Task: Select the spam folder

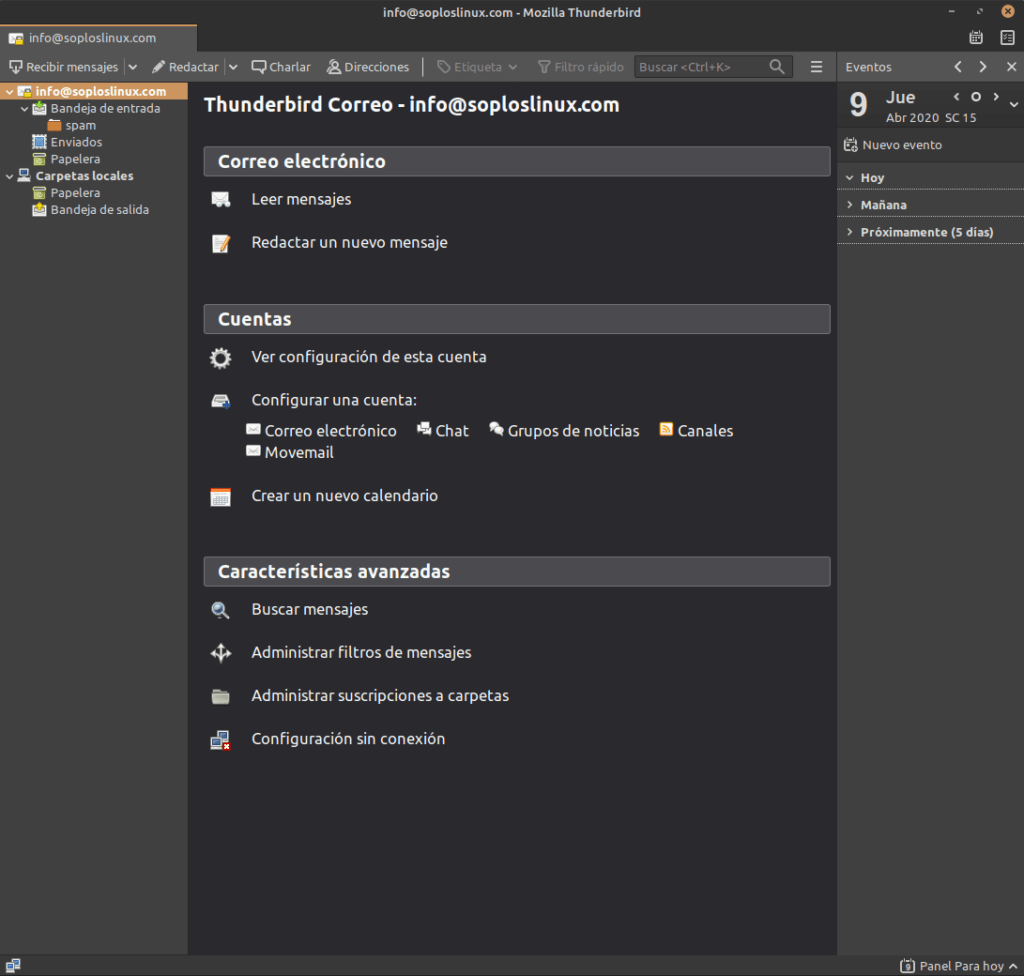Action: (80, 125)
